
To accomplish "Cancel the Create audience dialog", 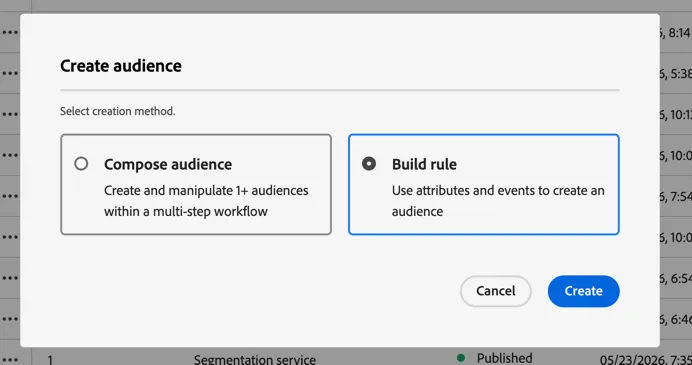I will click(496, 291).
